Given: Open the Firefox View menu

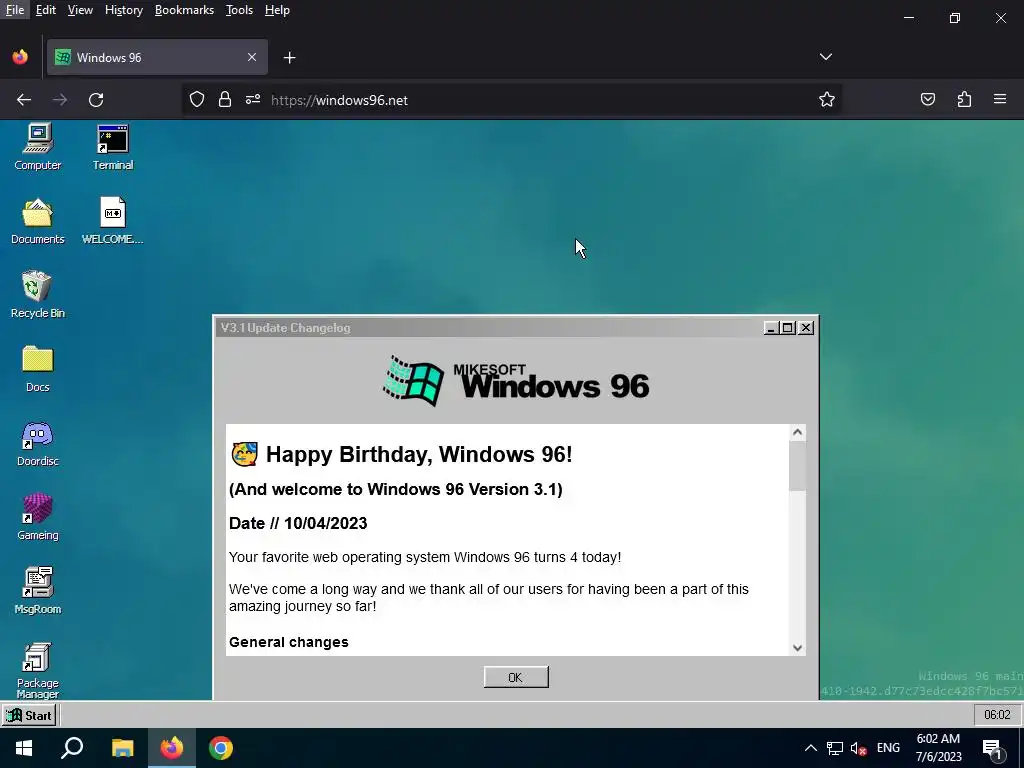Looking at the screenshot, I should tap(80, 10).
